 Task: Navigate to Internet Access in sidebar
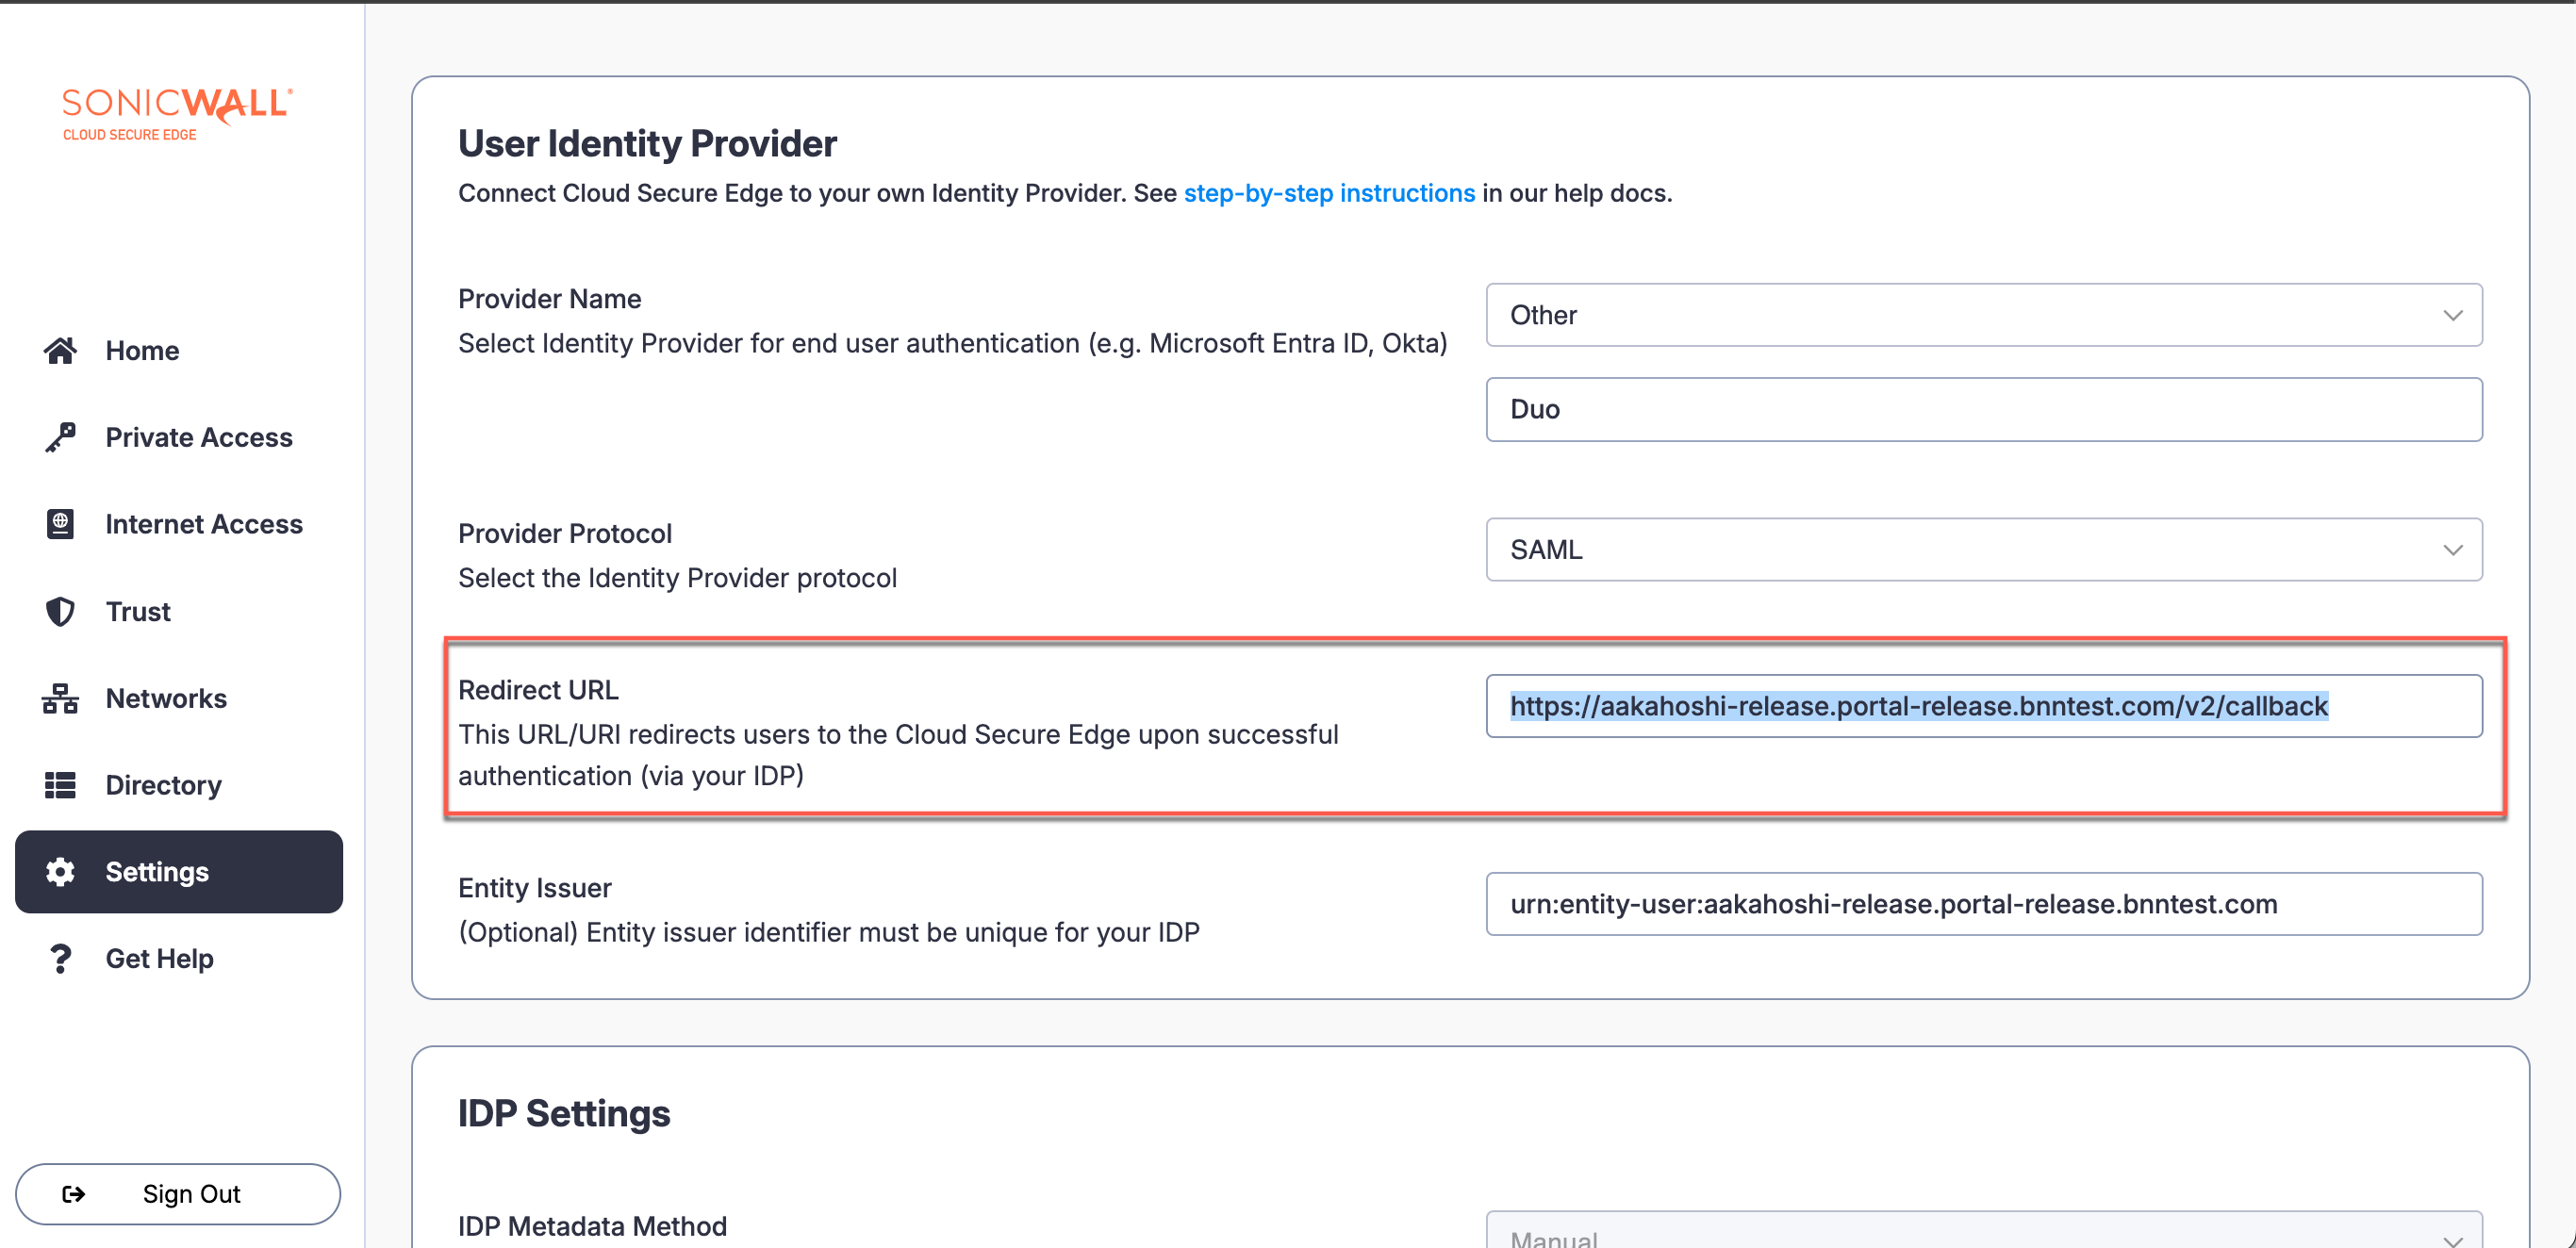coord(203,524)
